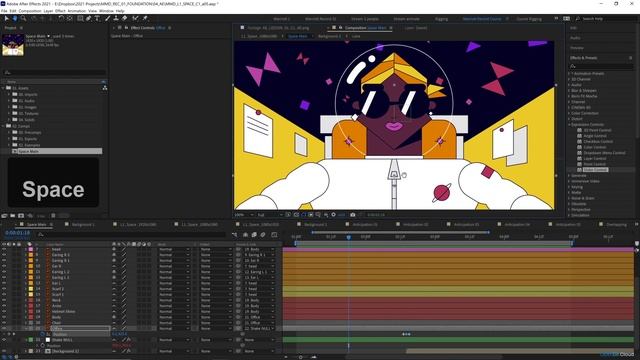
Task: Select the Clone Stamp tool
Action: (116, 18)
